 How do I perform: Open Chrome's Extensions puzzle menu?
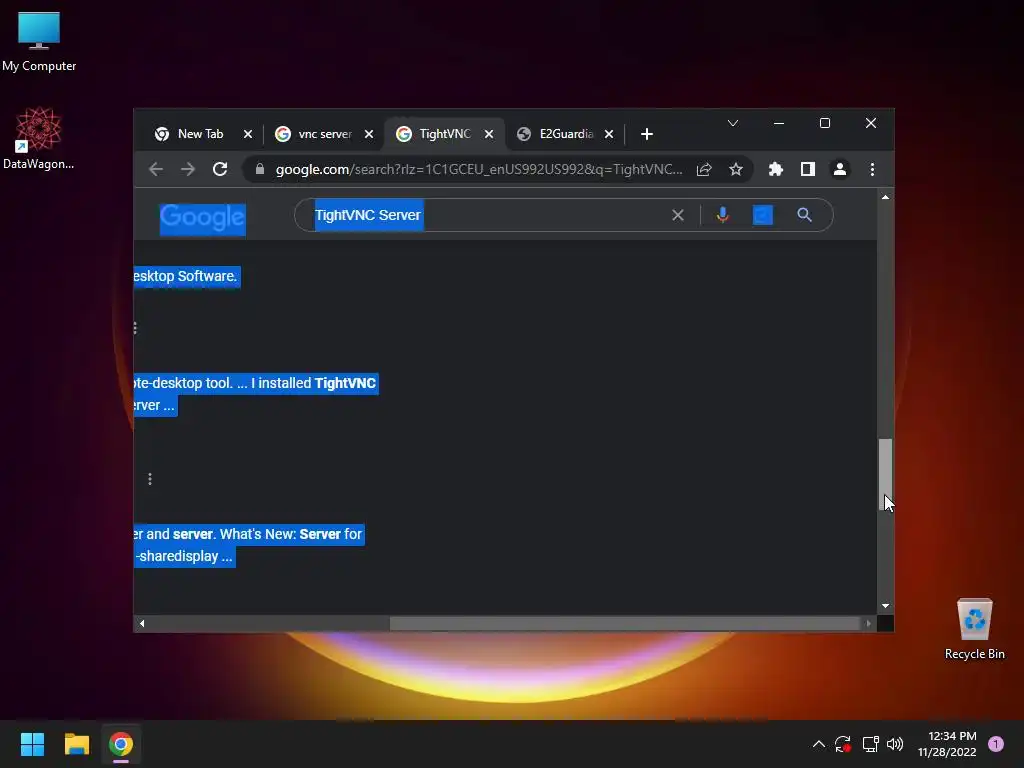tap(776, 170)
